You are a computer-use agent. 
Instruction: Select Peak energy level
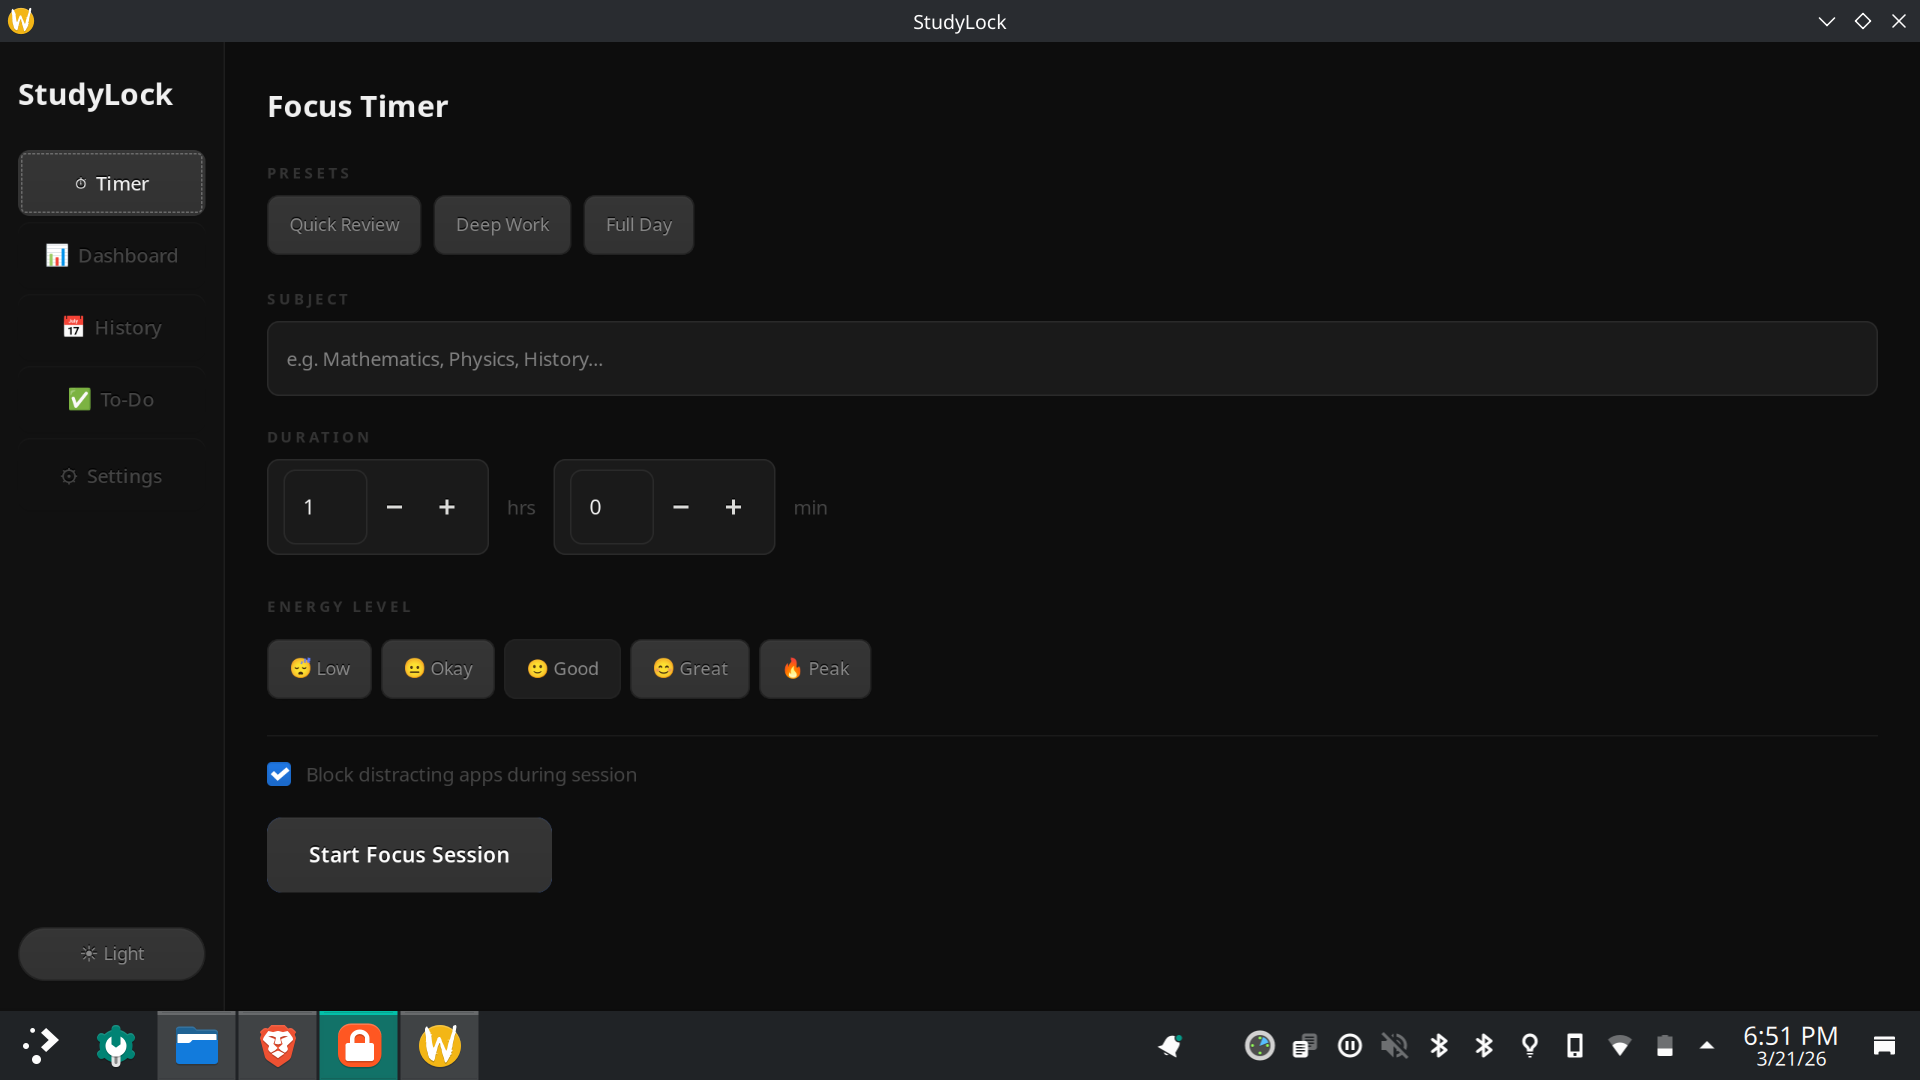click(814, 669)
